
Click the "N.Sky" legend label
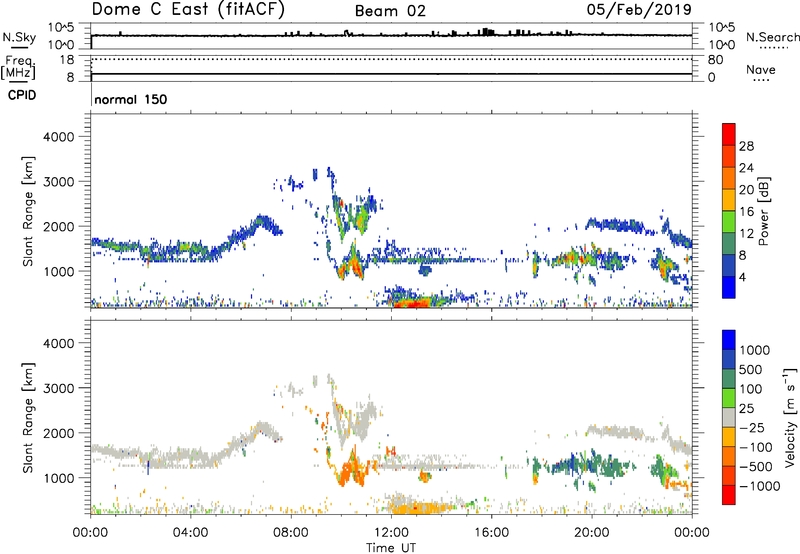pyautogui.click(x=19, y=37)
